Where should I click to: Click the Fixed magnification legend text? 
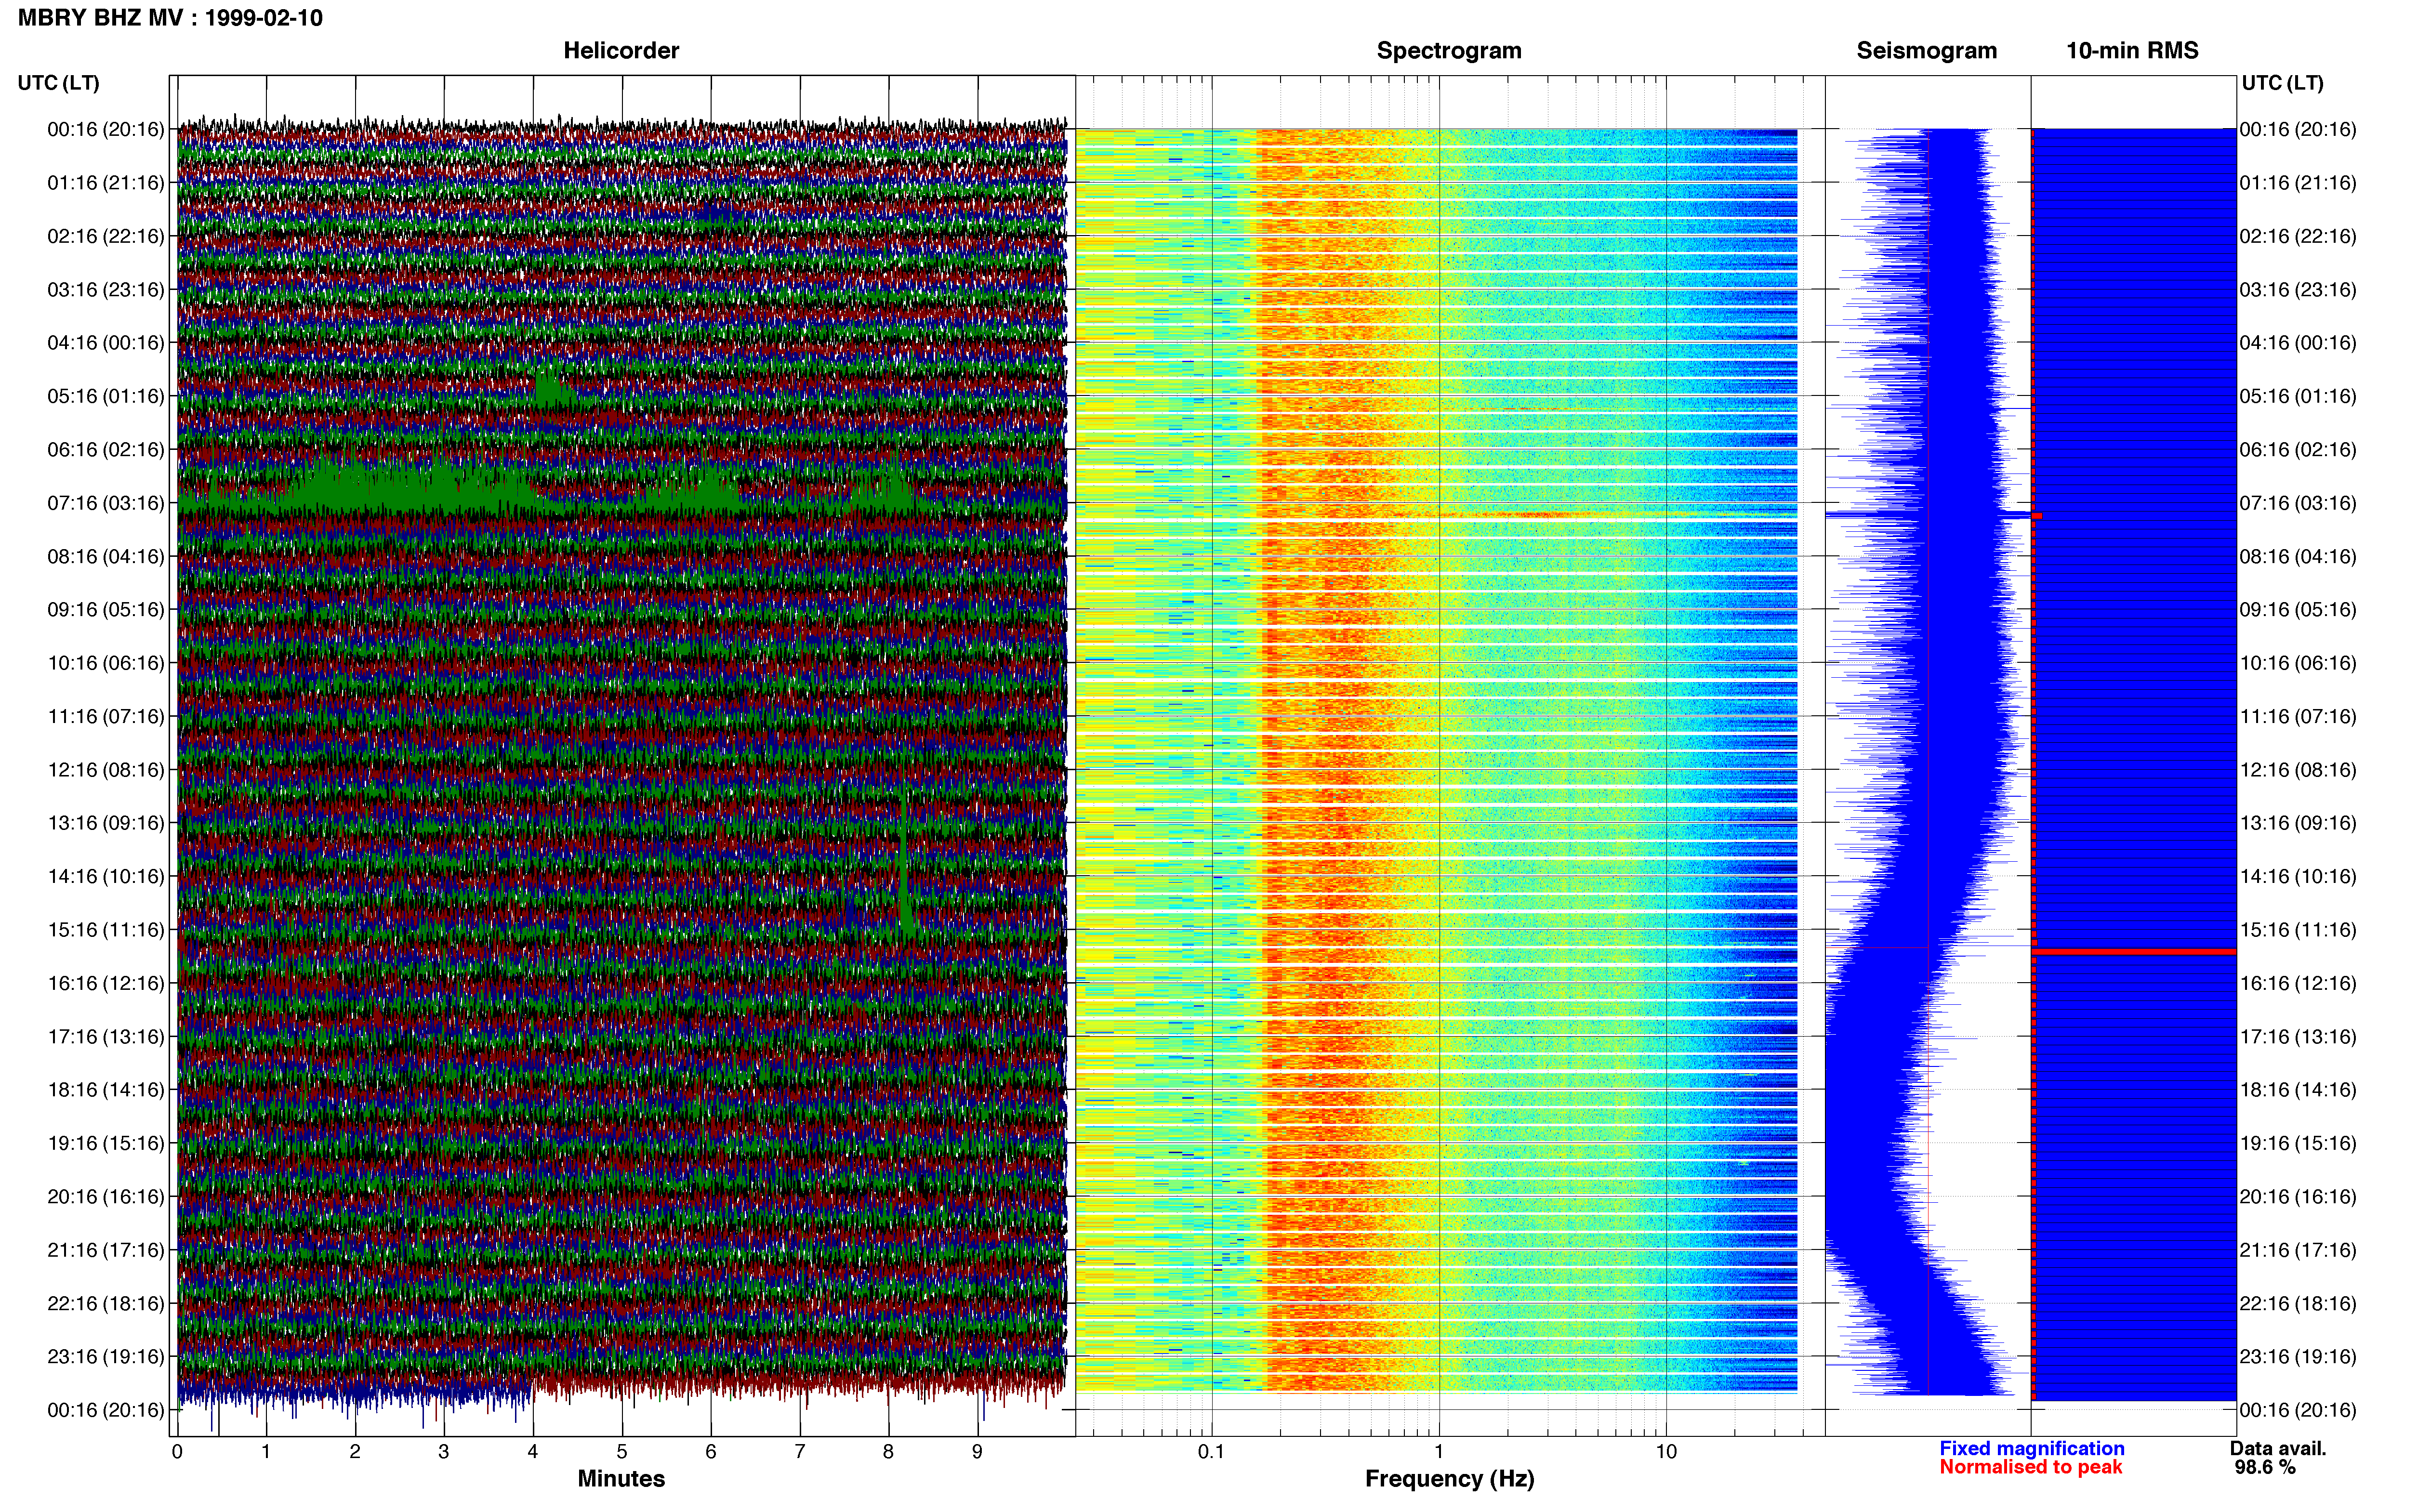[x=2031, y=1448]
